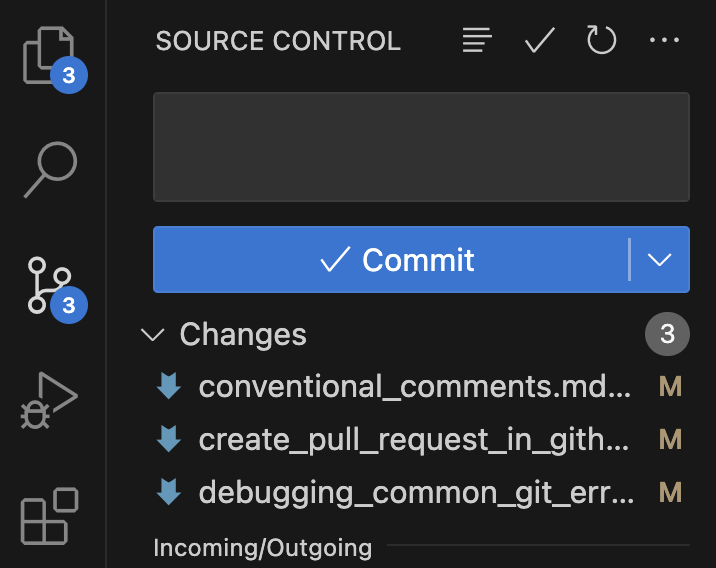Click the SOURCE CONTROL panel title

click(278, 41)
